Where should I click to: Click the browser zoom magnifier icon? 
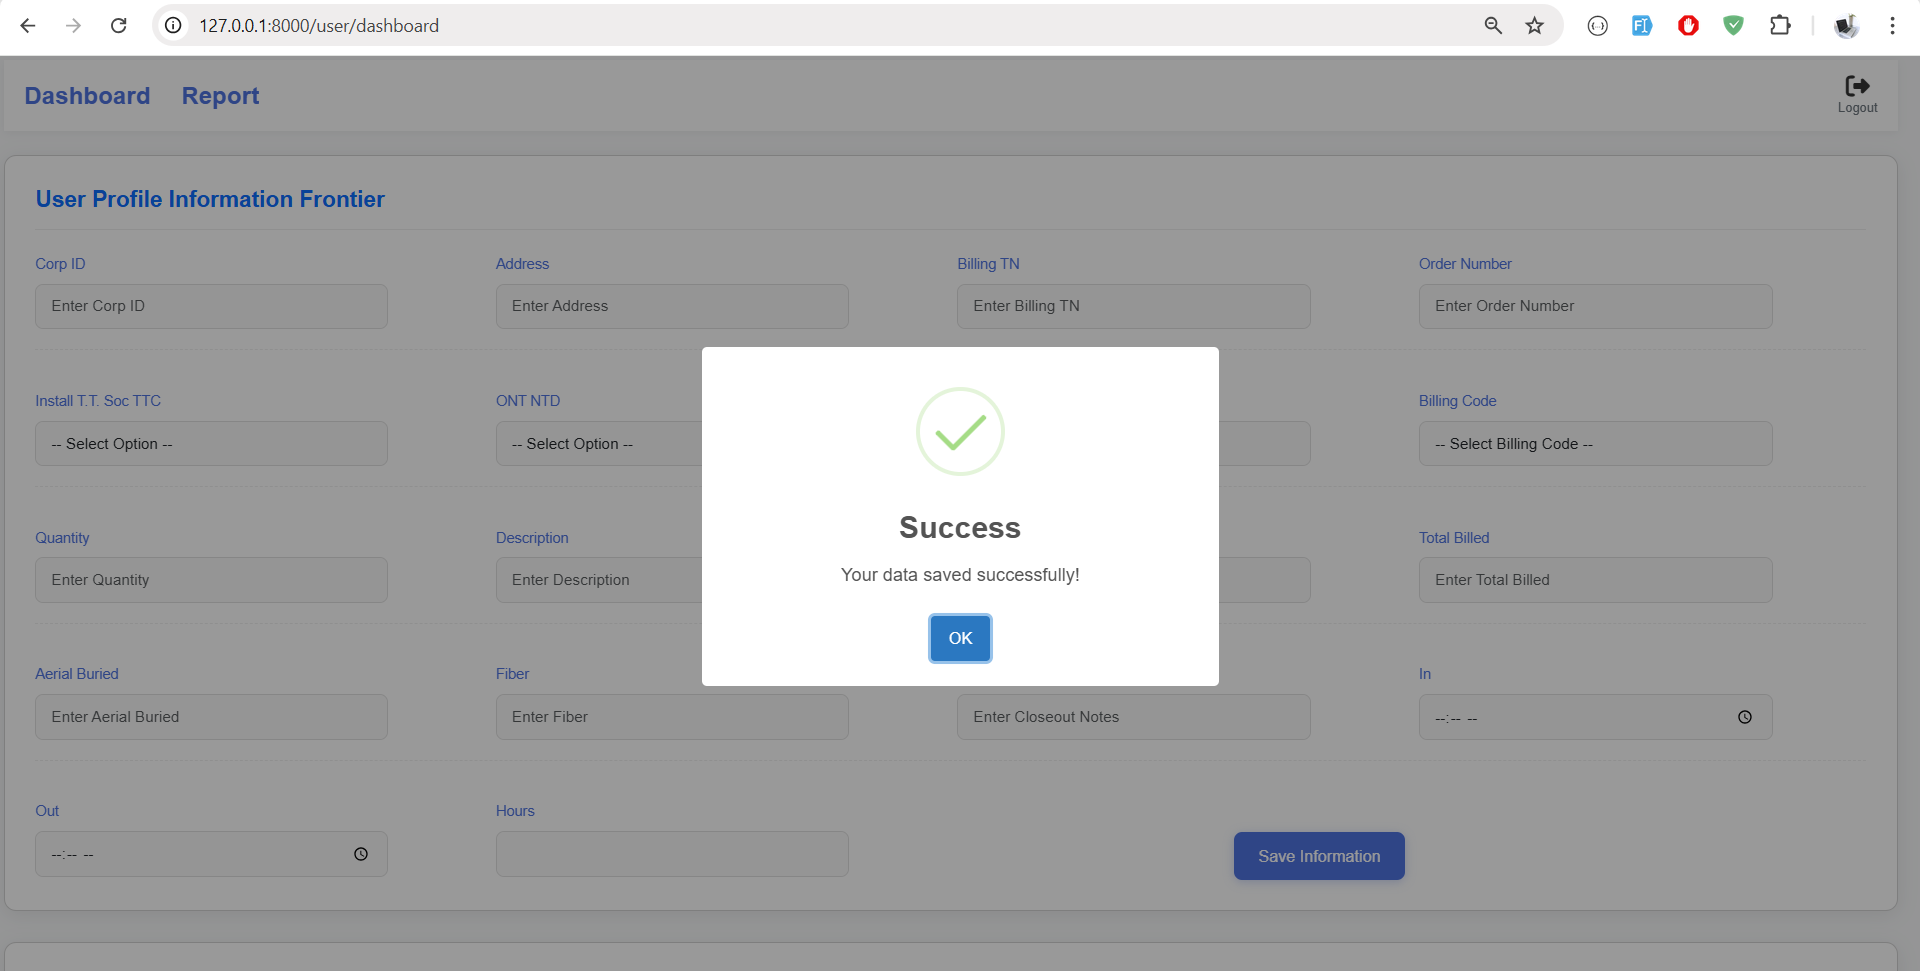[1493, 26]
